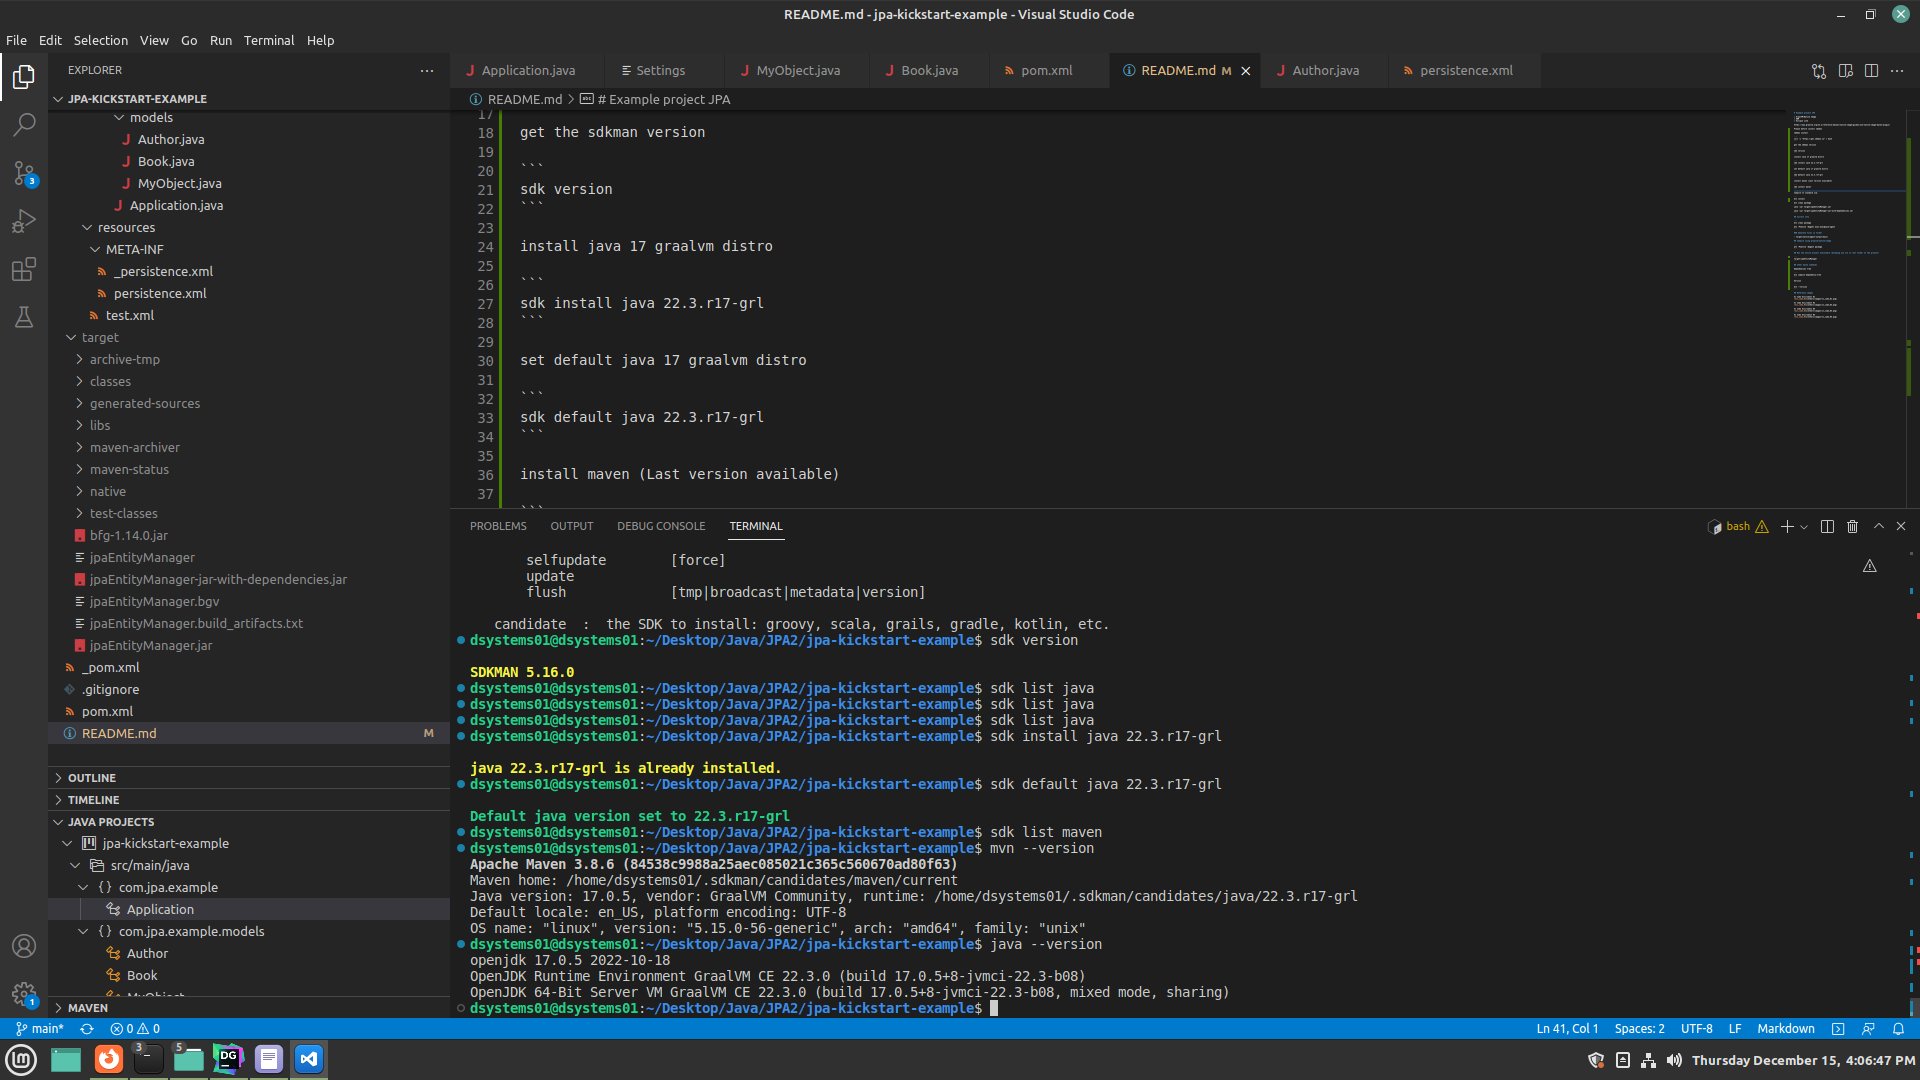This screenshot has height=1080, width=1920.
Task: Open Run and Debug view
Action: coord(24,221)
